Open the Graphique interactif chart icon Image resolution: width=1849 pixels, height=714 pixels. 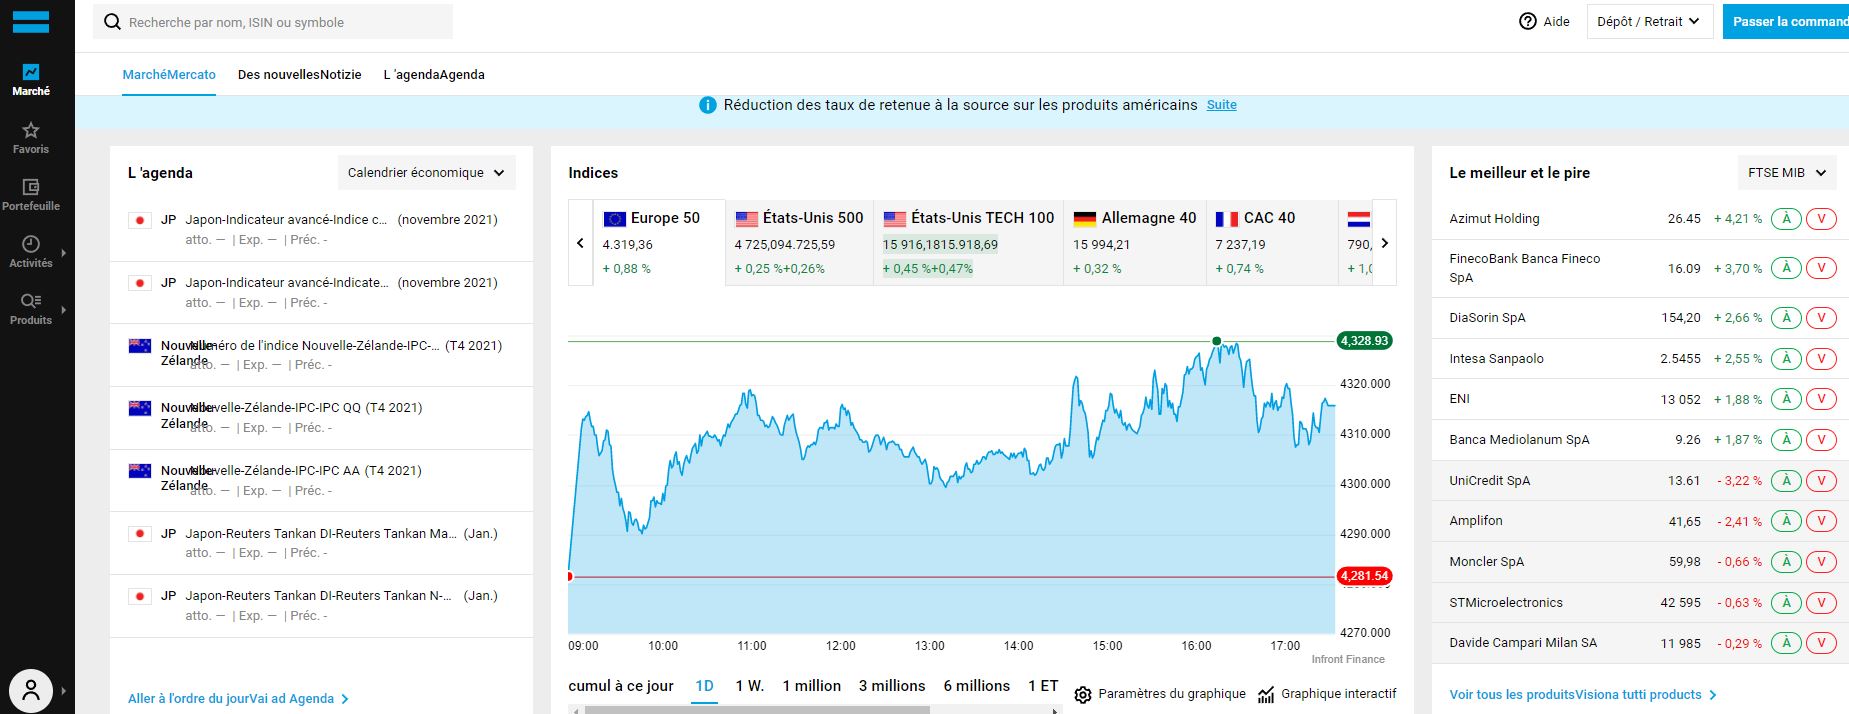[x=1267, y=694]
